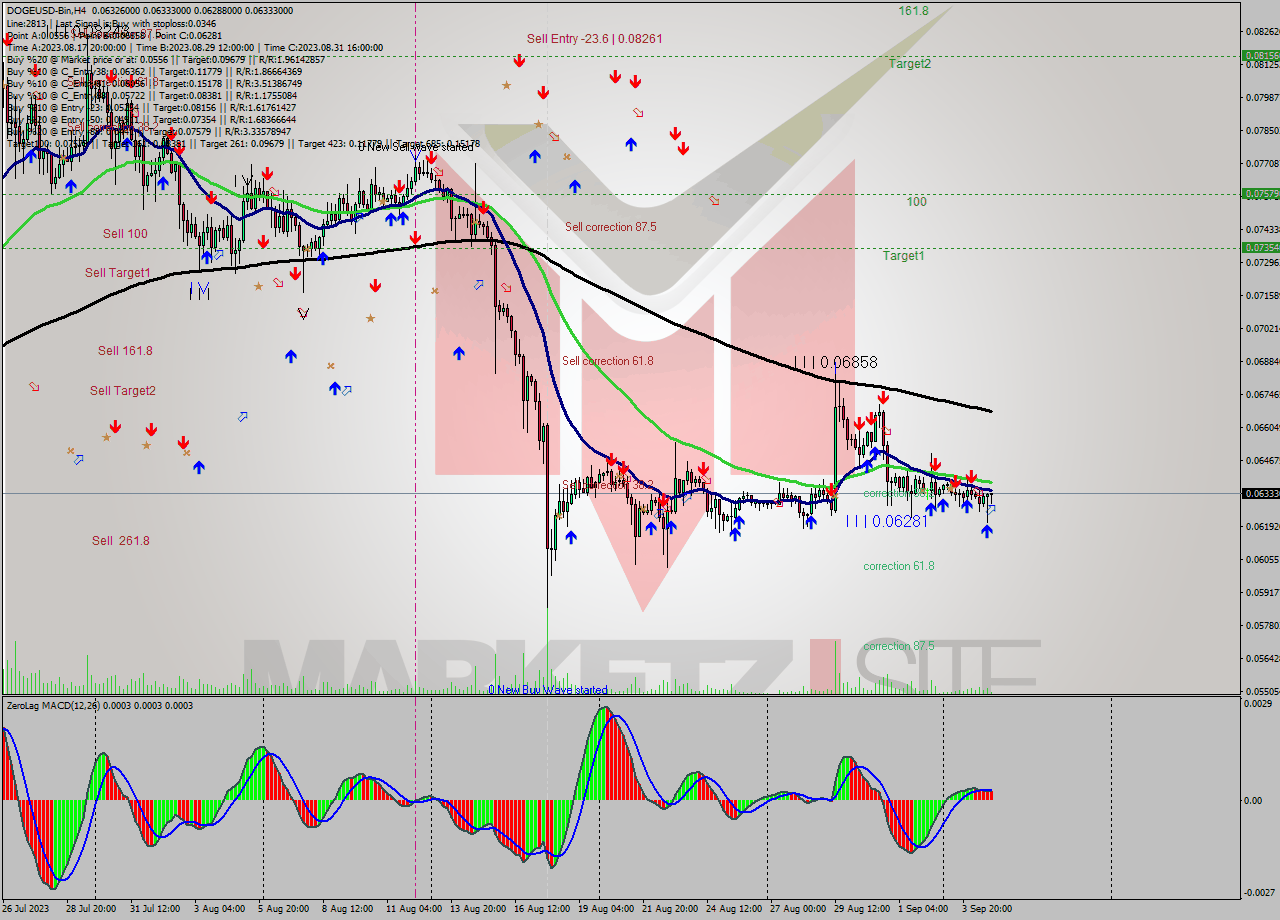
Task: Click the 'Sell correction 61.8' label
Action: point(608,361)
